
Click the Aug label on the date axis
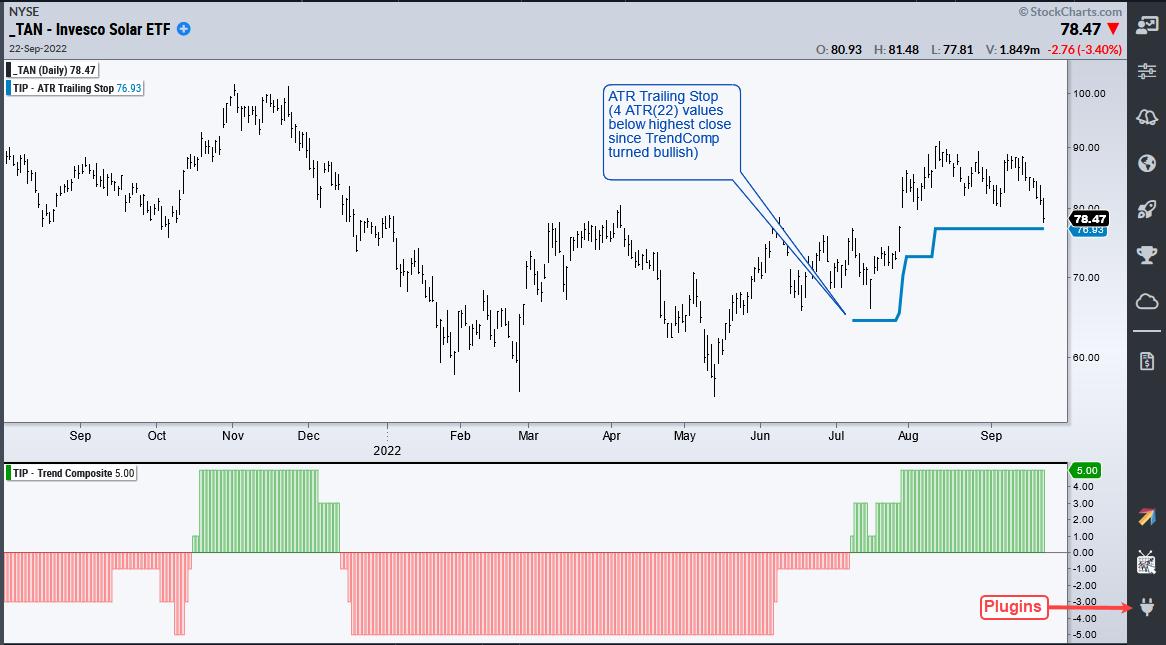pos(907,435)
